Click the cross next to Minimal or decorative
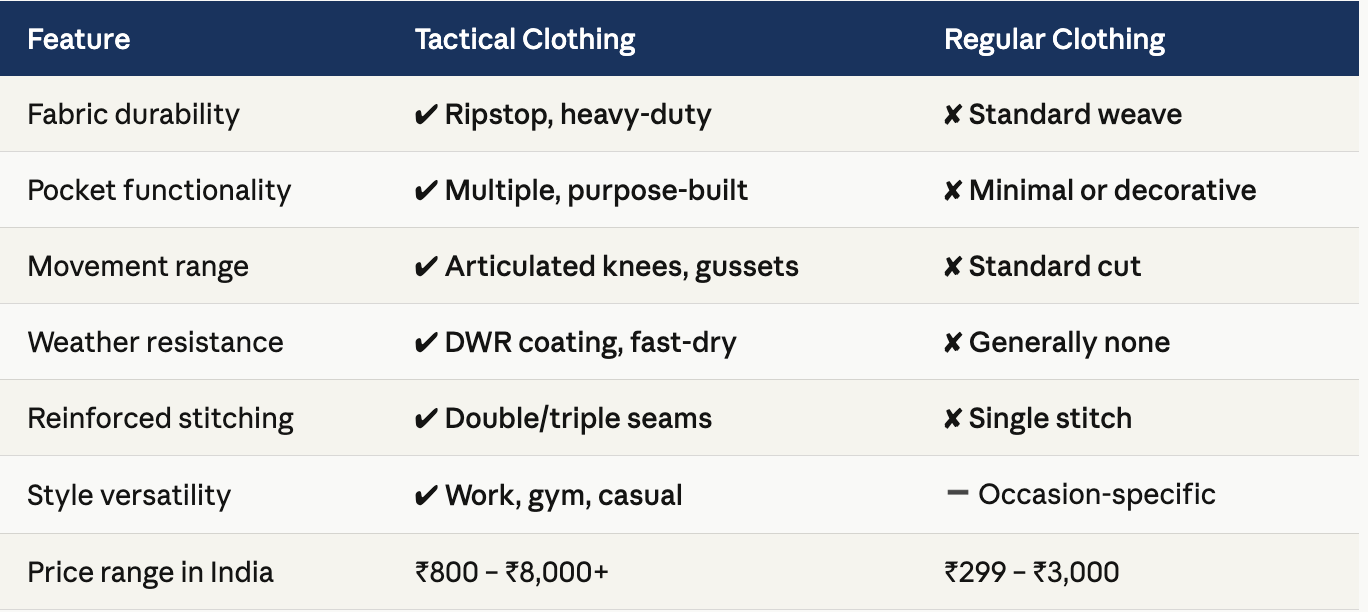Viewport: 1368px width, 612px height. 953,191
